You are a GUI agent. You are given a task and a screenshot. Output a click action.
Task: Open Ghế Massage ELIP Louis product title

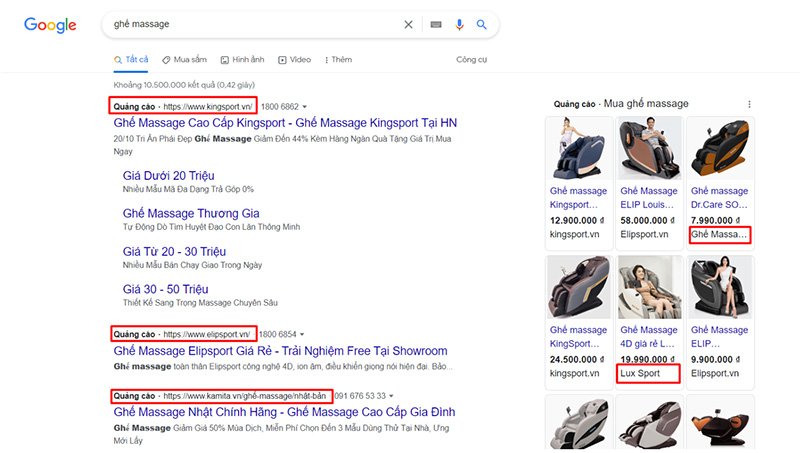click(x=648, y=198)
